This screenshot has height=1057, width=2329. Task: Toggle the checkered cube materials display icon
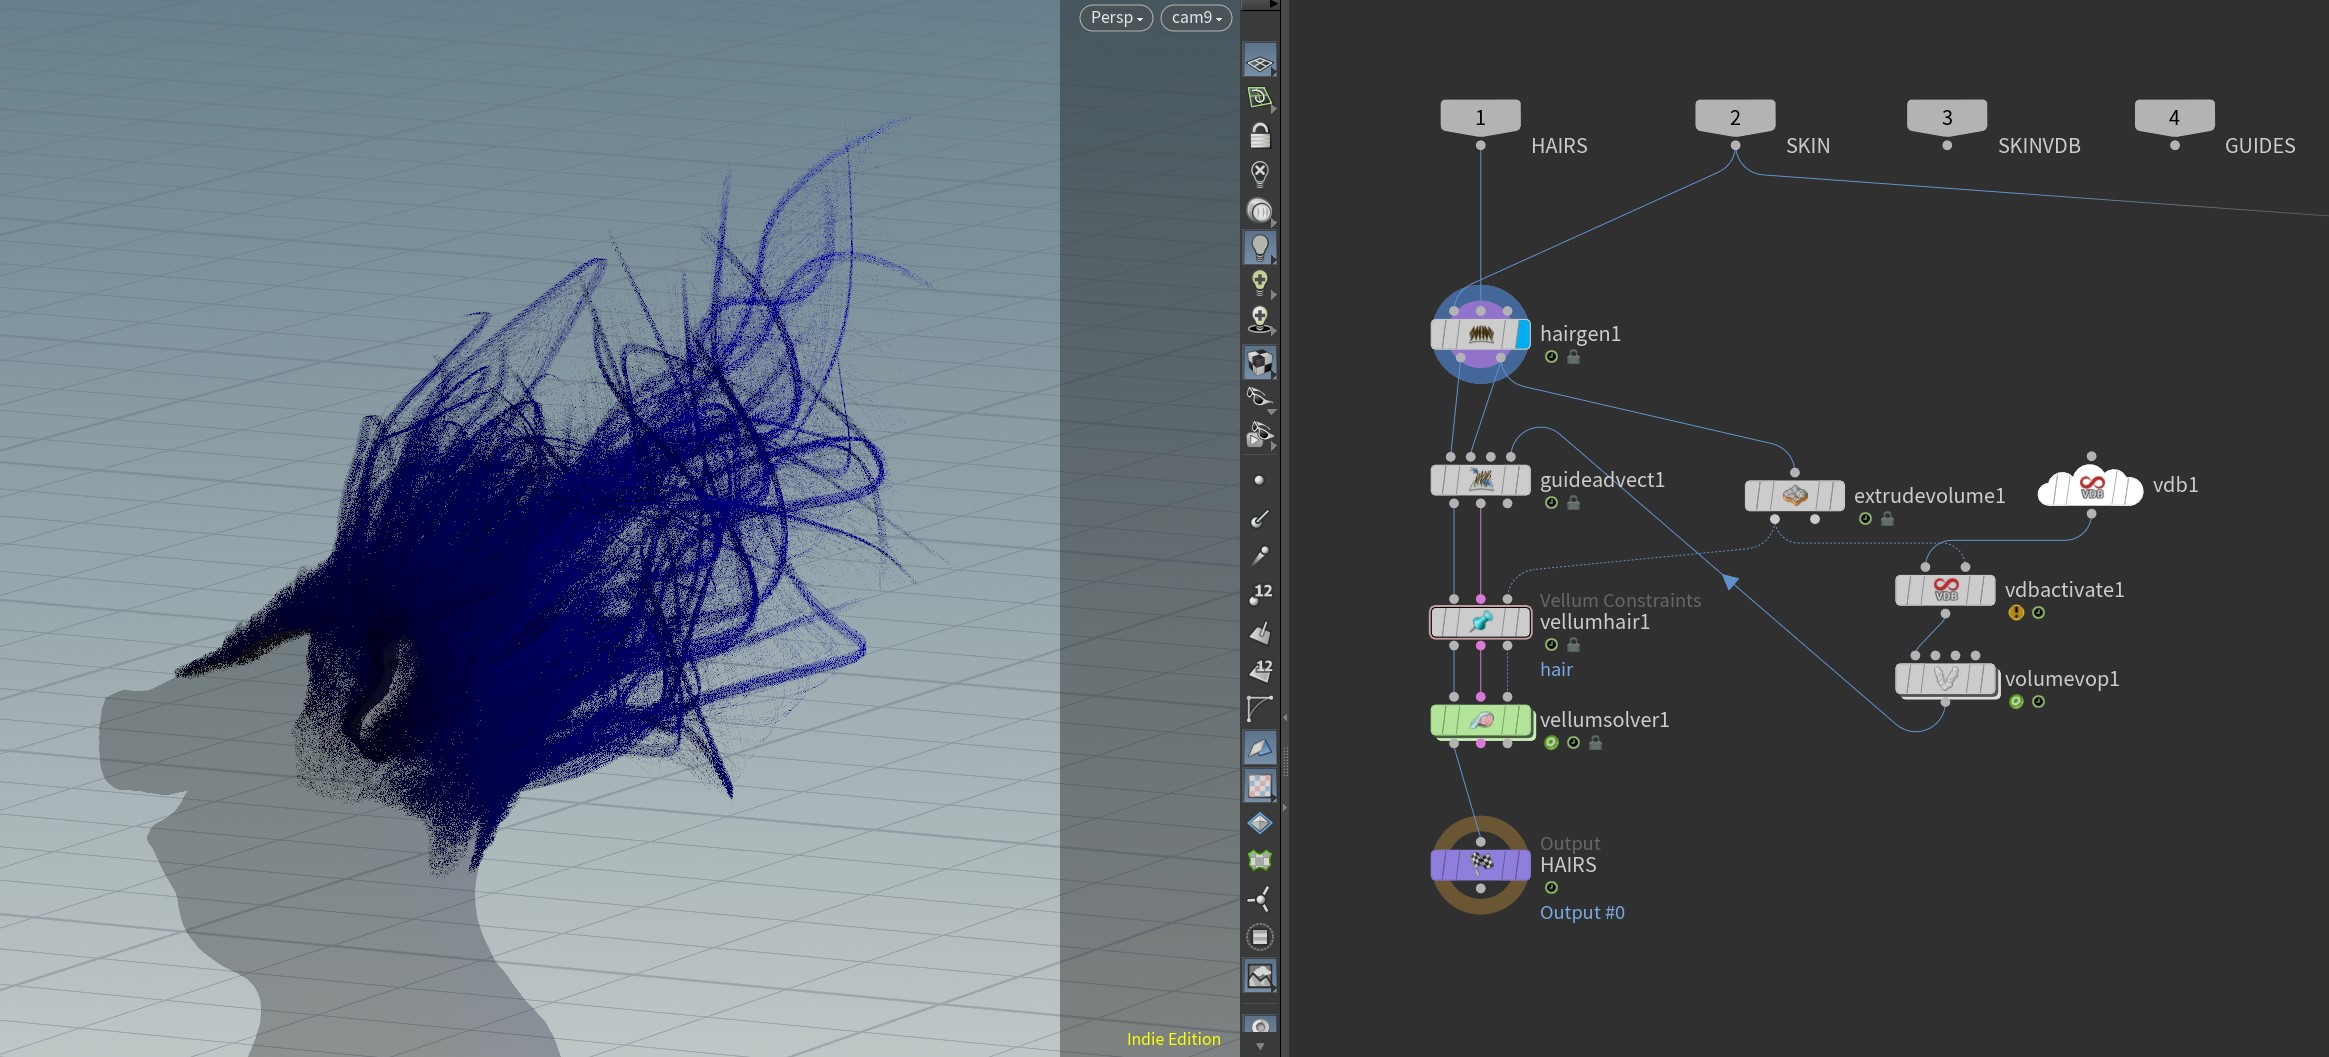click(1260, 362)
